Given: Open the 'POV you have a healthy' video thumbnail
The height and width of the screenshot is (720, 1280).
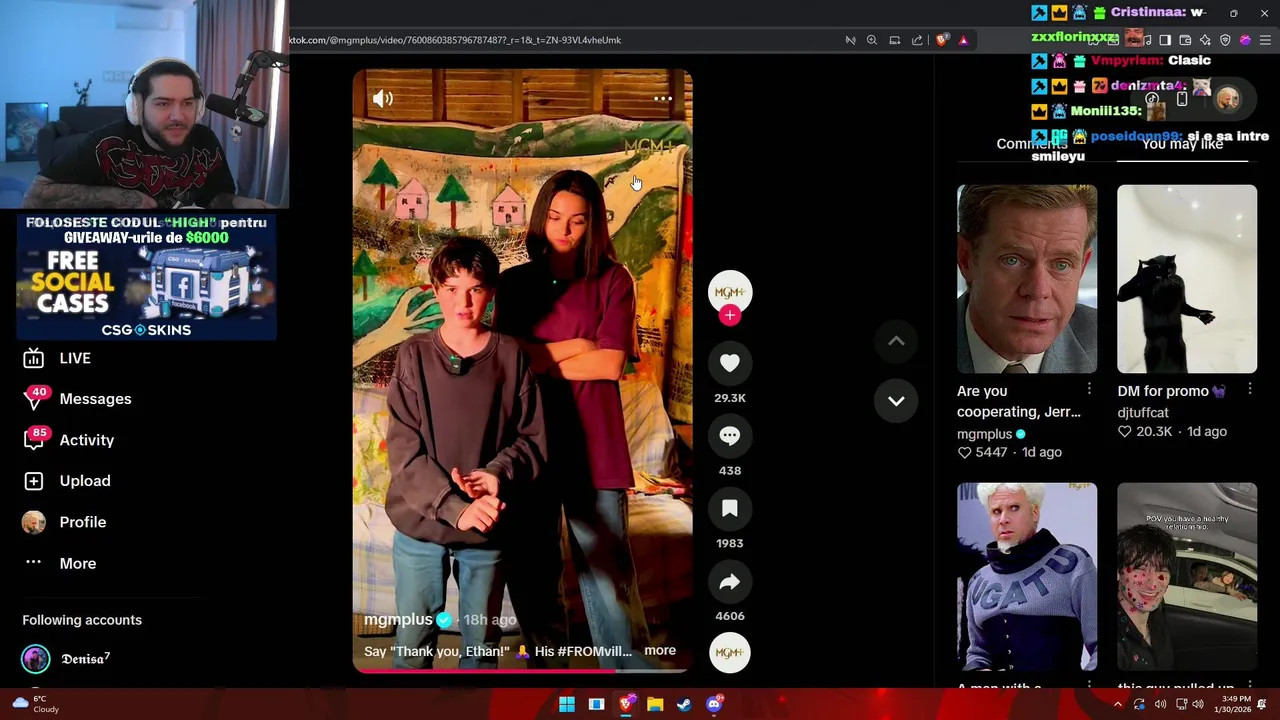Looking at the screenshot, I should click(x=1187, y=577).
